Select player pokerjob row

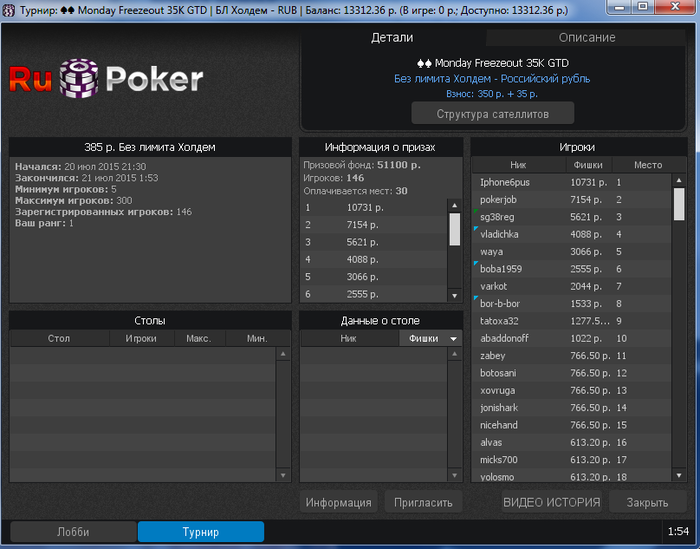[x=571, y=200]
